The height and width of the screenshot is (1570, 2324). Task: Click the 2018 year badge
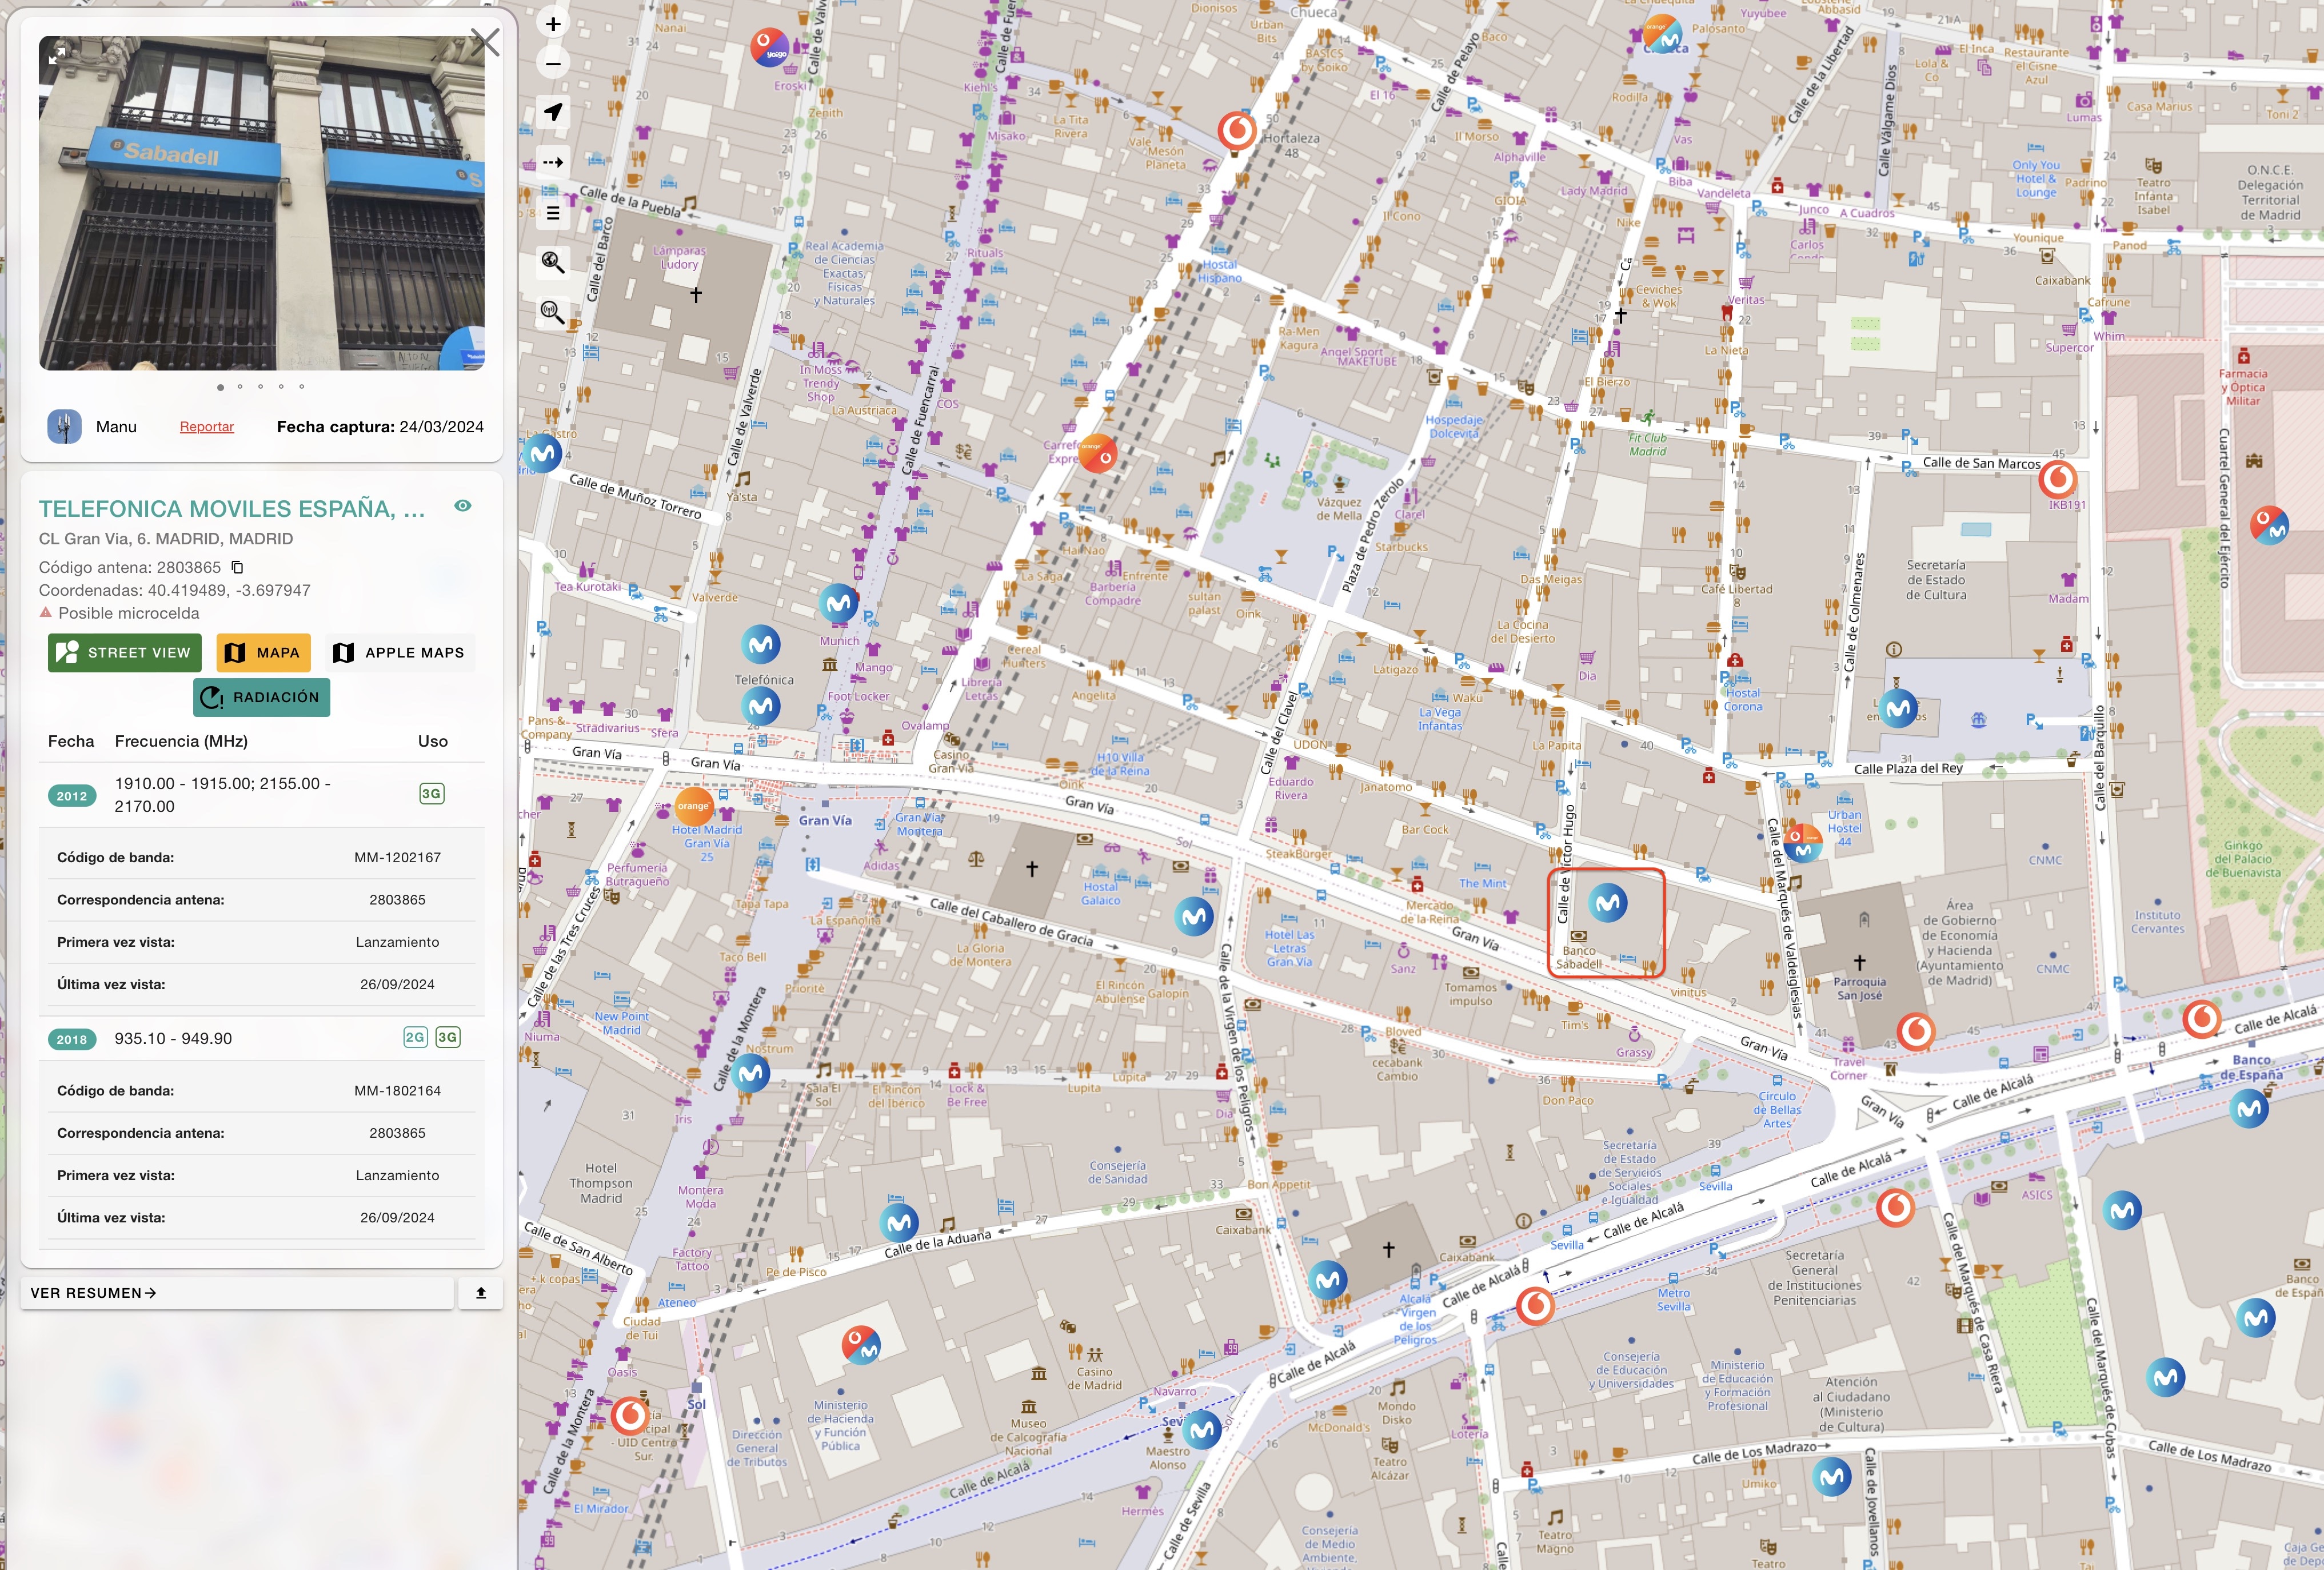(72, 1039)
